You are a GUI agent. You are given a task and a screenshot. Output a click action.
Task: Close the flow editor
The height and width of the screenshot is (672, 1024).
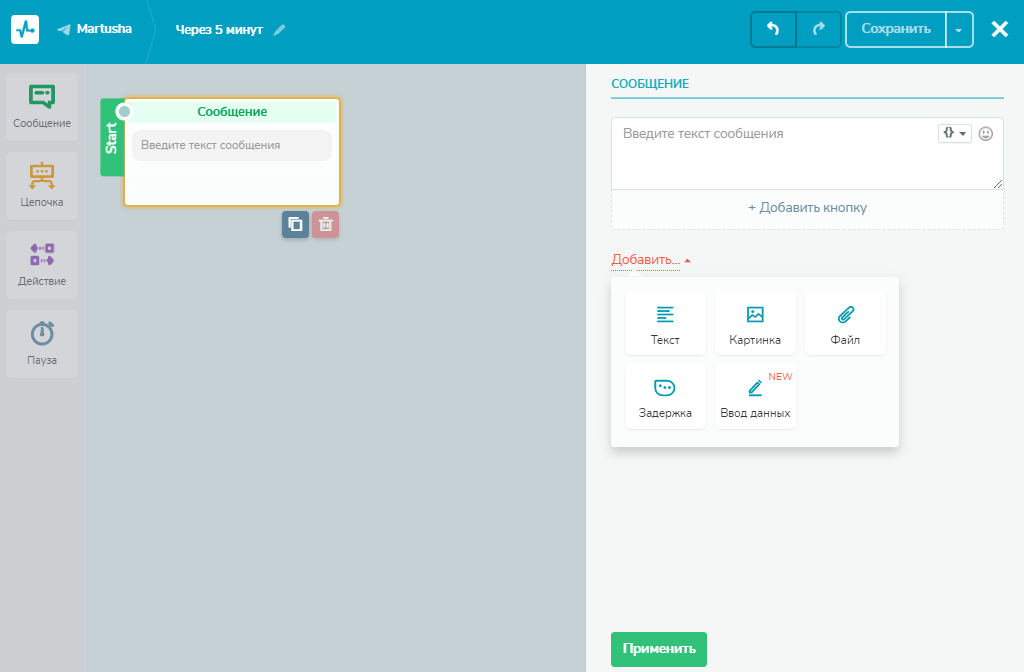[x=999, y=29]
